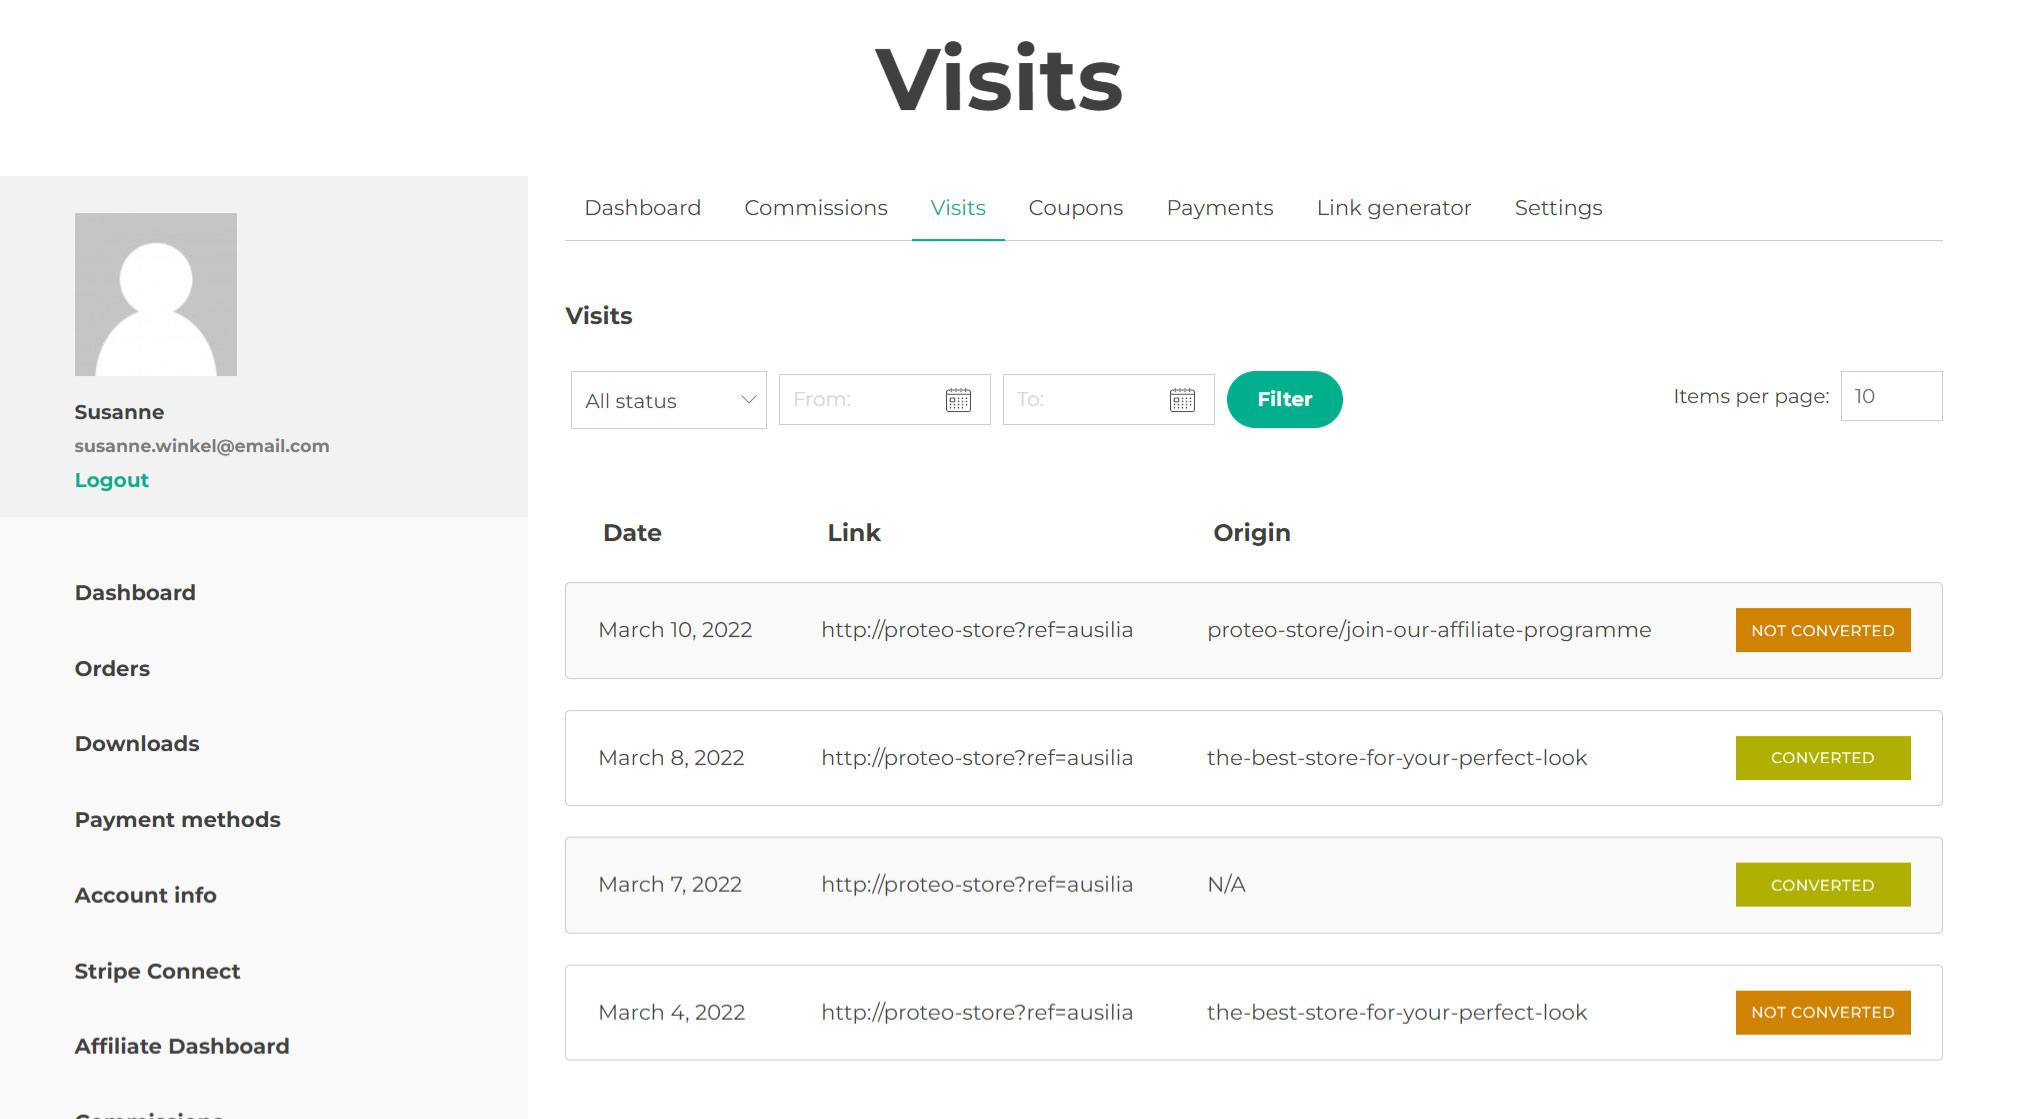Screen dimensions: 2035x1119
Task: Click the Logout link
Action: click(x=111, y=480)
